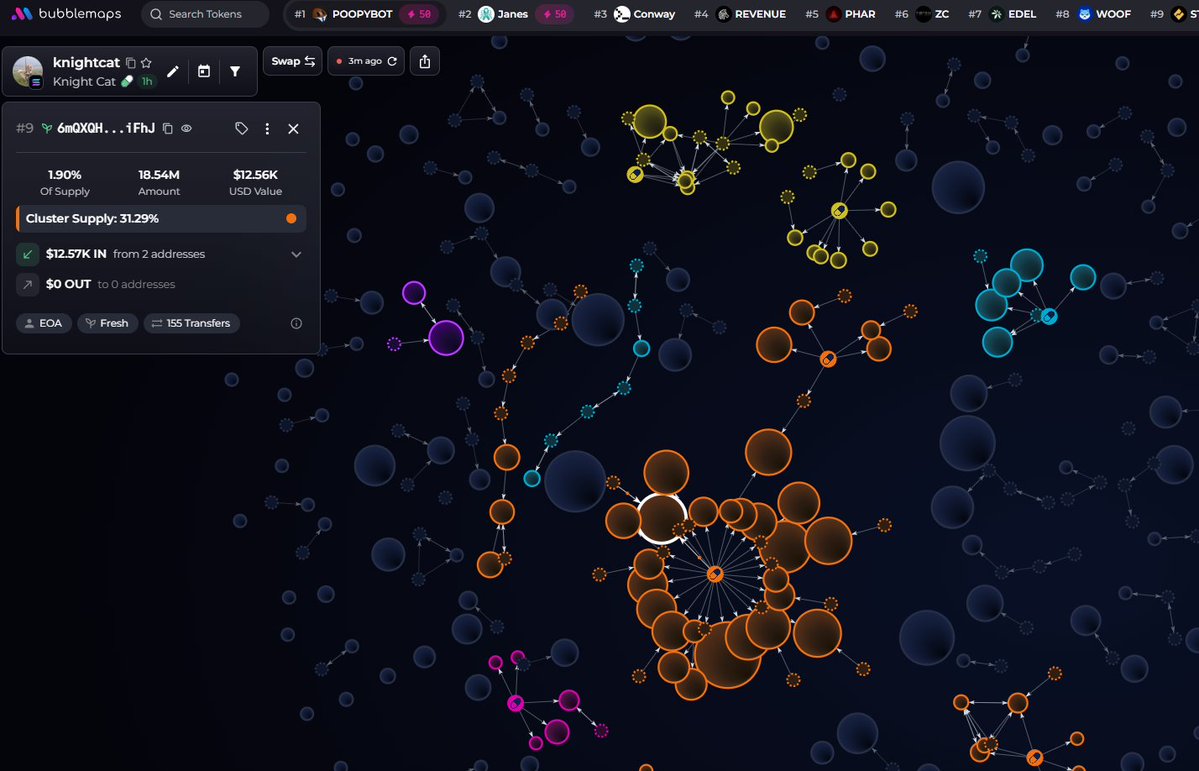Open trending token #2 Janes

[515, 14]
